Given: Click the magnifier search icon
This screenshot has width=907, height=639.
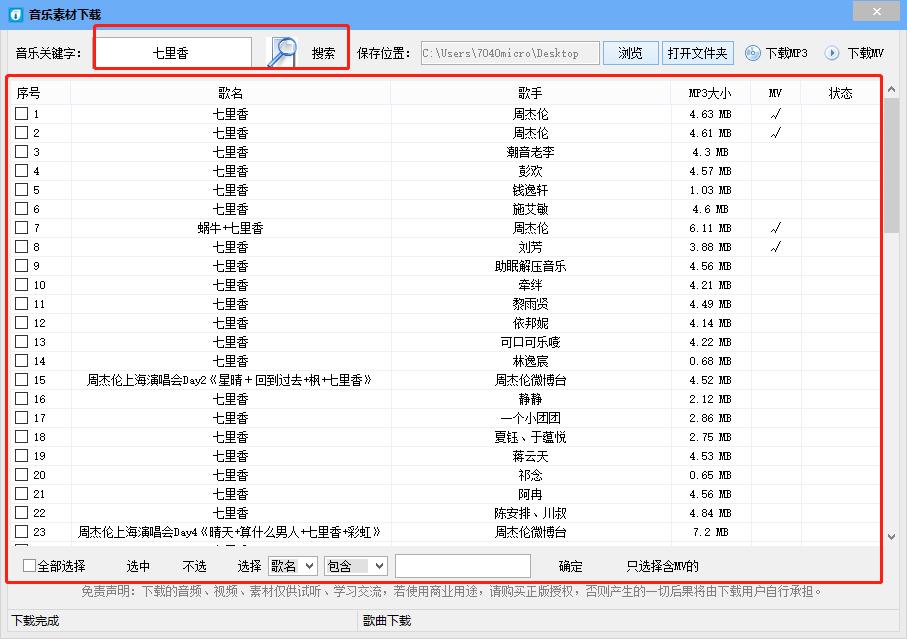Looking at the screenshot, I should pos(283,51).
